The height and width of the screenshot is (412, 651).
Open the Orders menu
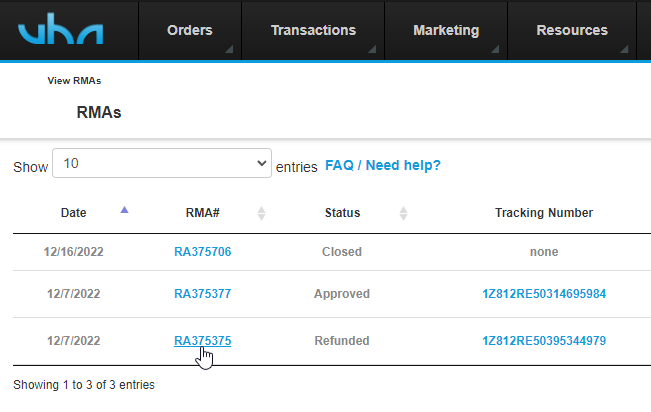coord(190,30)
